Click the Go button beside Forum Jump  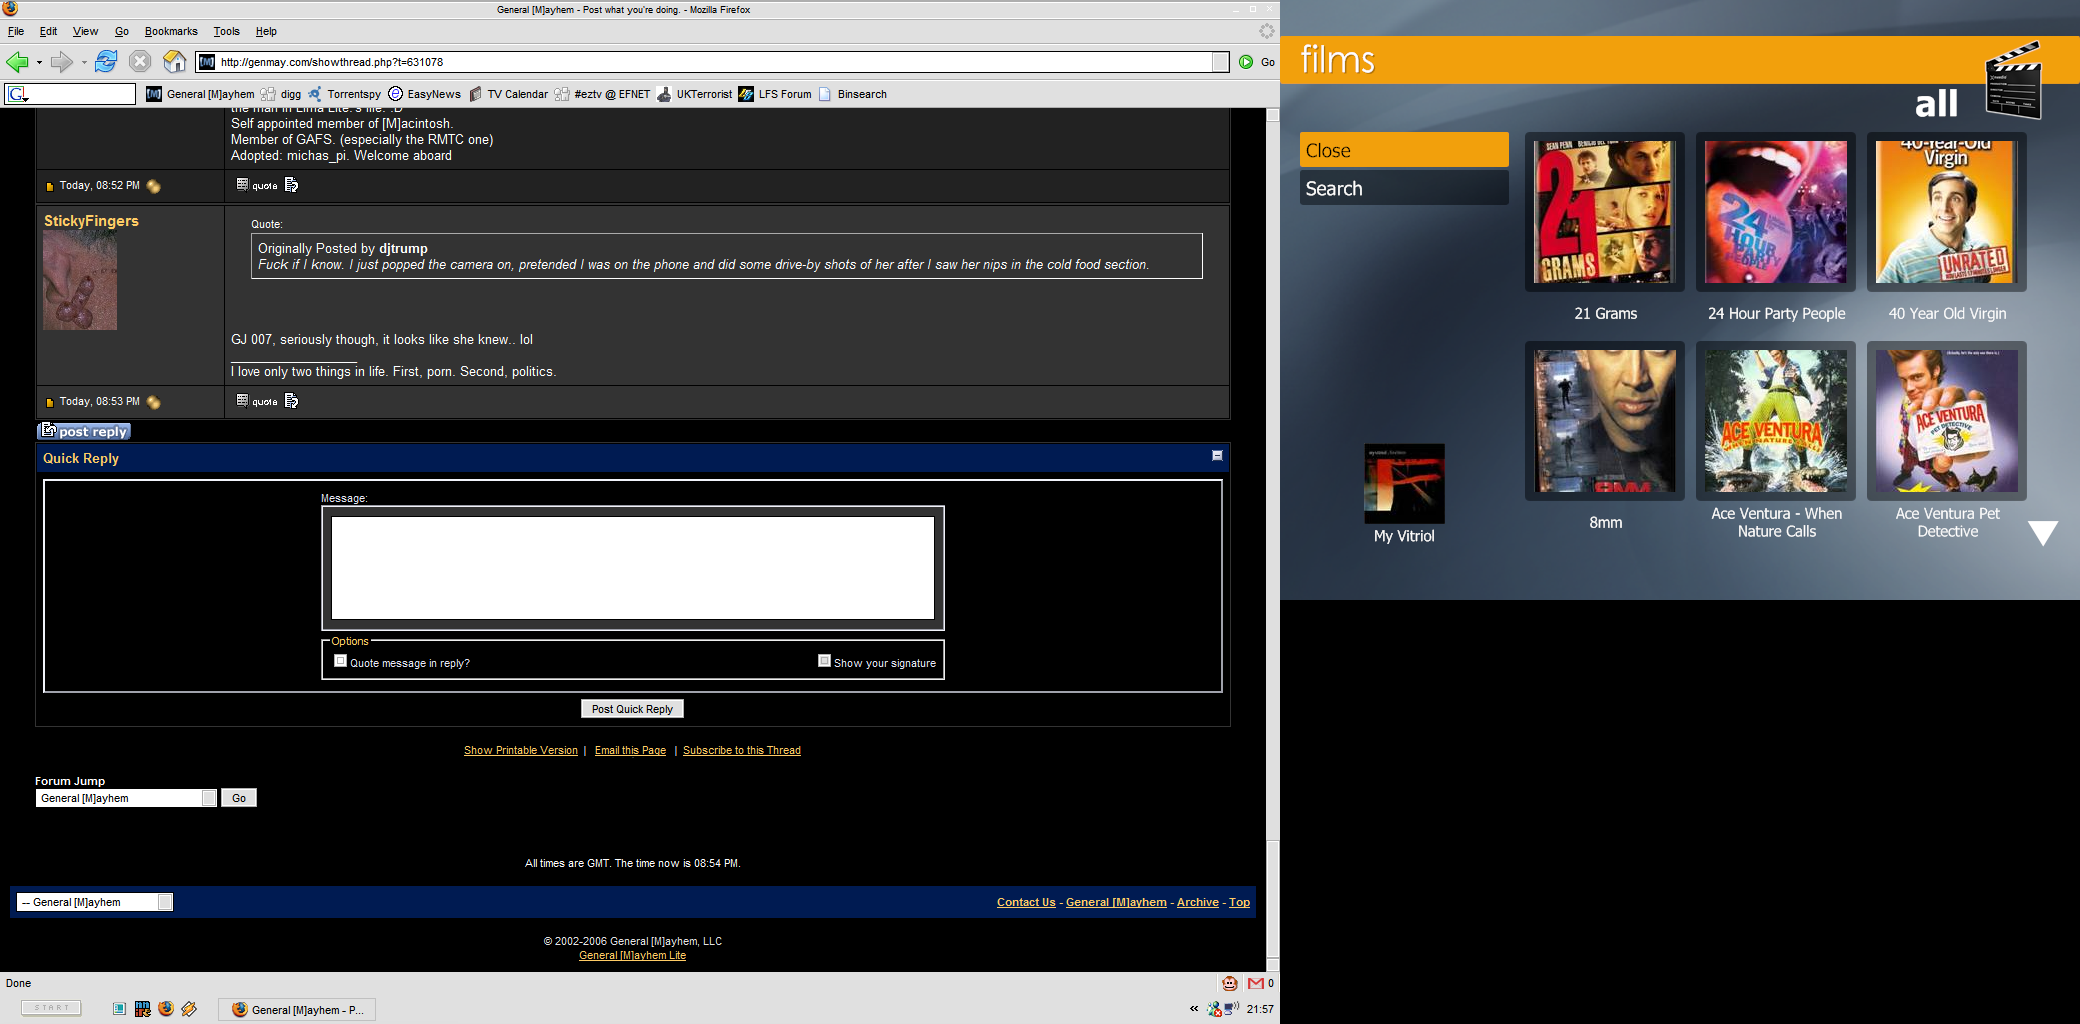coord(239,798)
